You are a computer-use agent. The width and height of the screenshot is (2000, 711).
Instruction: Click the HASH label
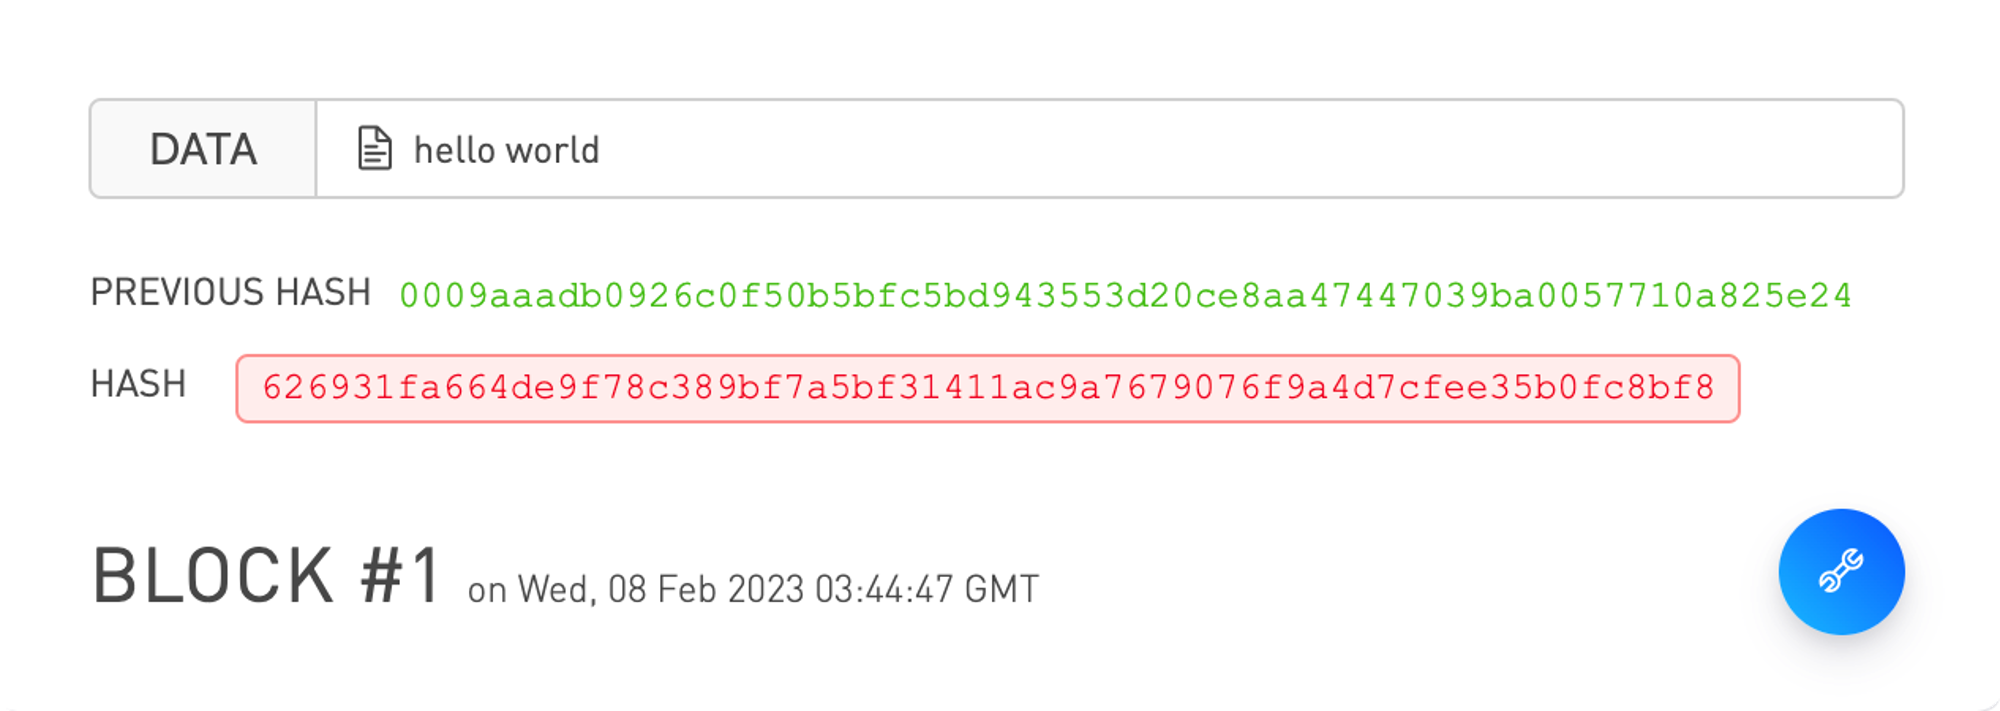coord(139,384)
